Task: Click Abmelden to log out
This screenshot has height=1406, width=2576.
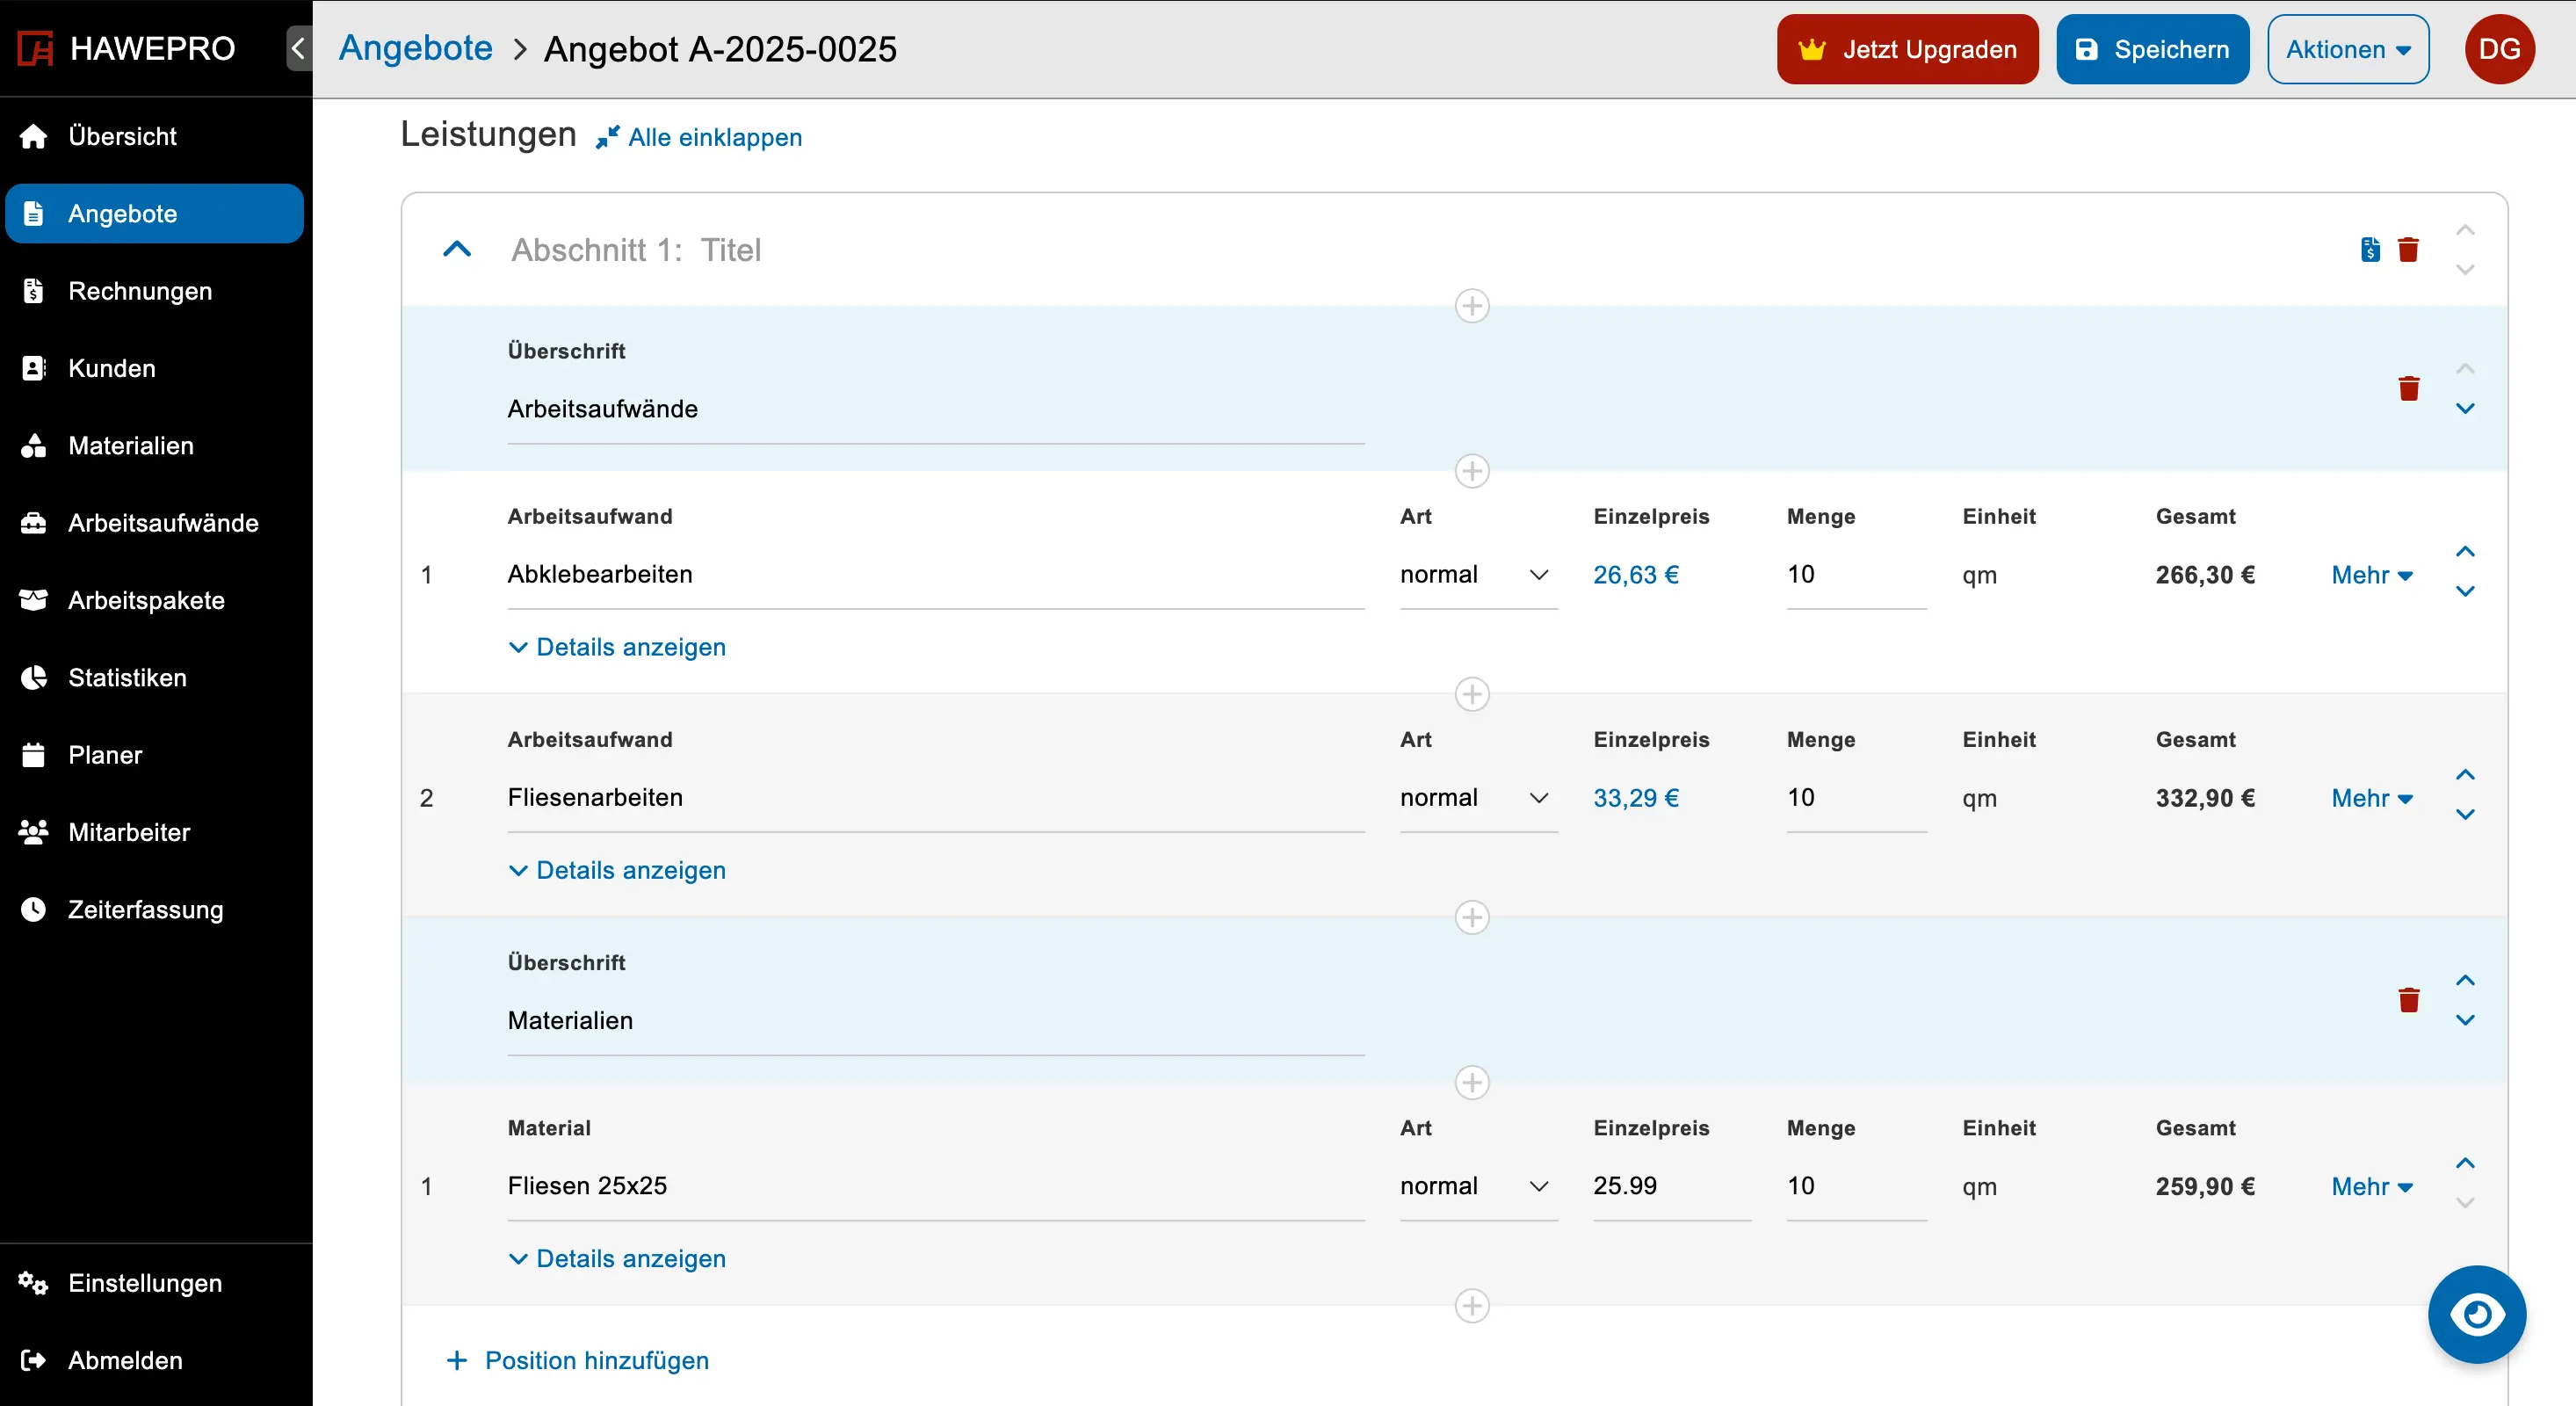Action: [155, 1360]
